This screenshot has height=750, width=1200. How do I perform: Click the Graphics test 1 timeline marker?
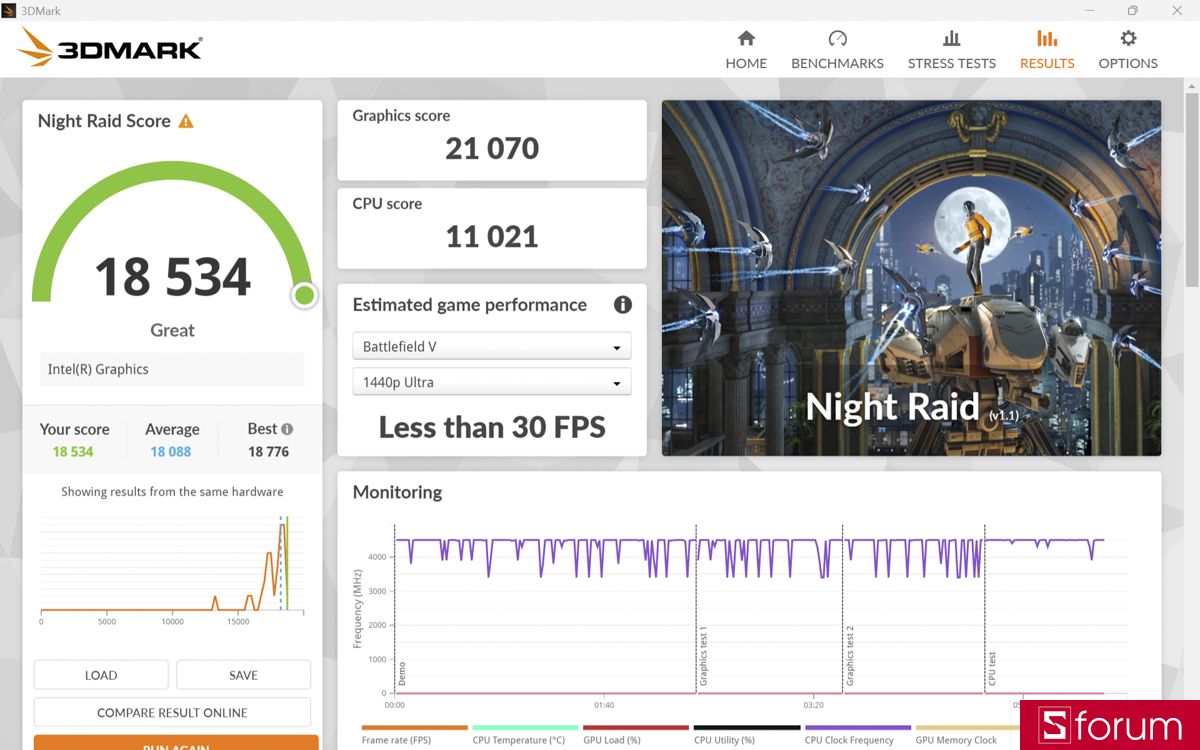click(702, 655)
